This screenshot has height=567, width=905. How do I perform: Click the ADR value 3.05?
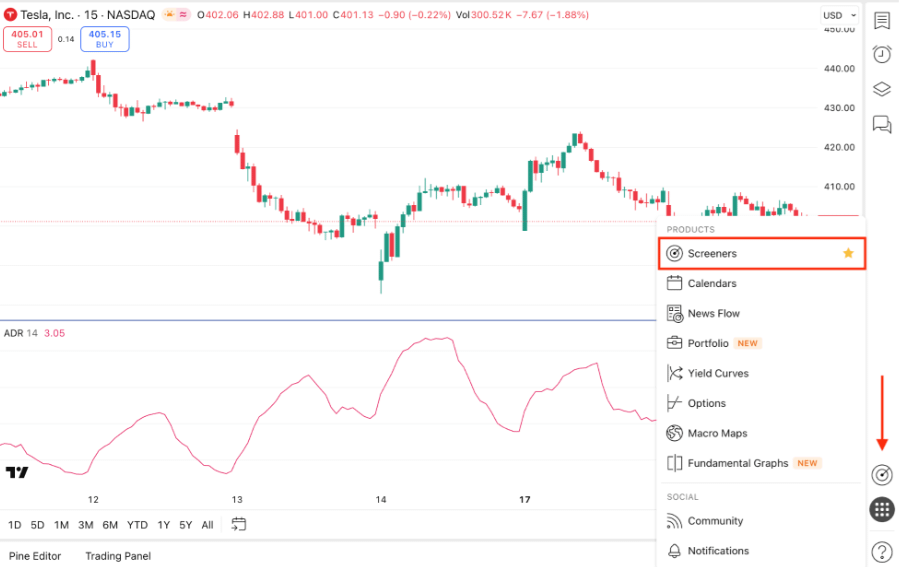point(54,333)
